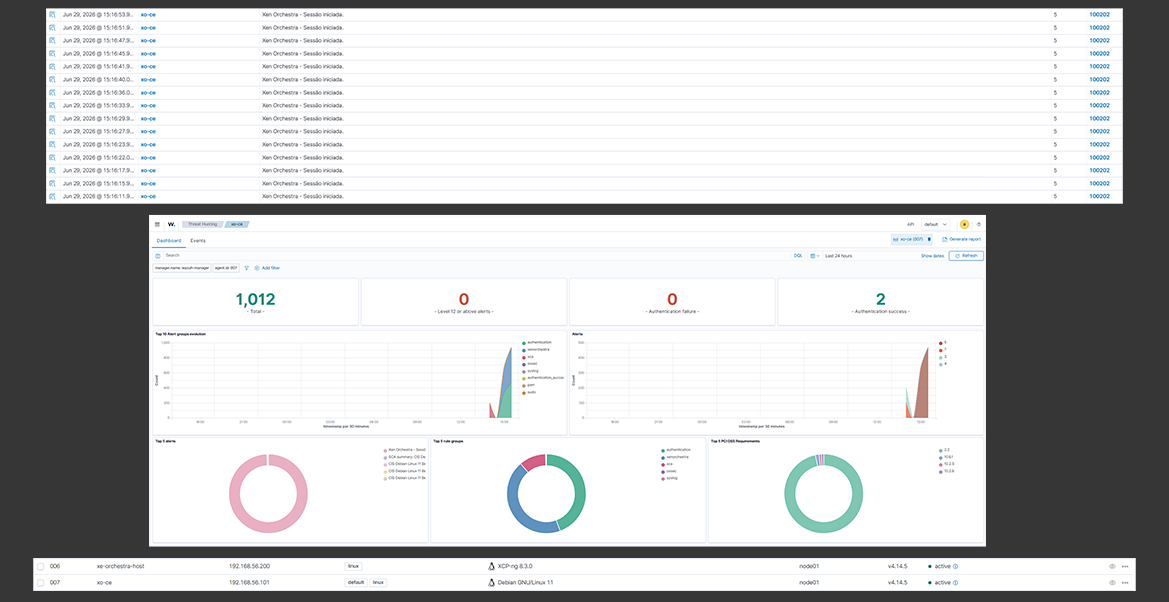Open actions menu for agent 006
The width and height of the screenshot is (1169, 602).
click(1125, 566)
